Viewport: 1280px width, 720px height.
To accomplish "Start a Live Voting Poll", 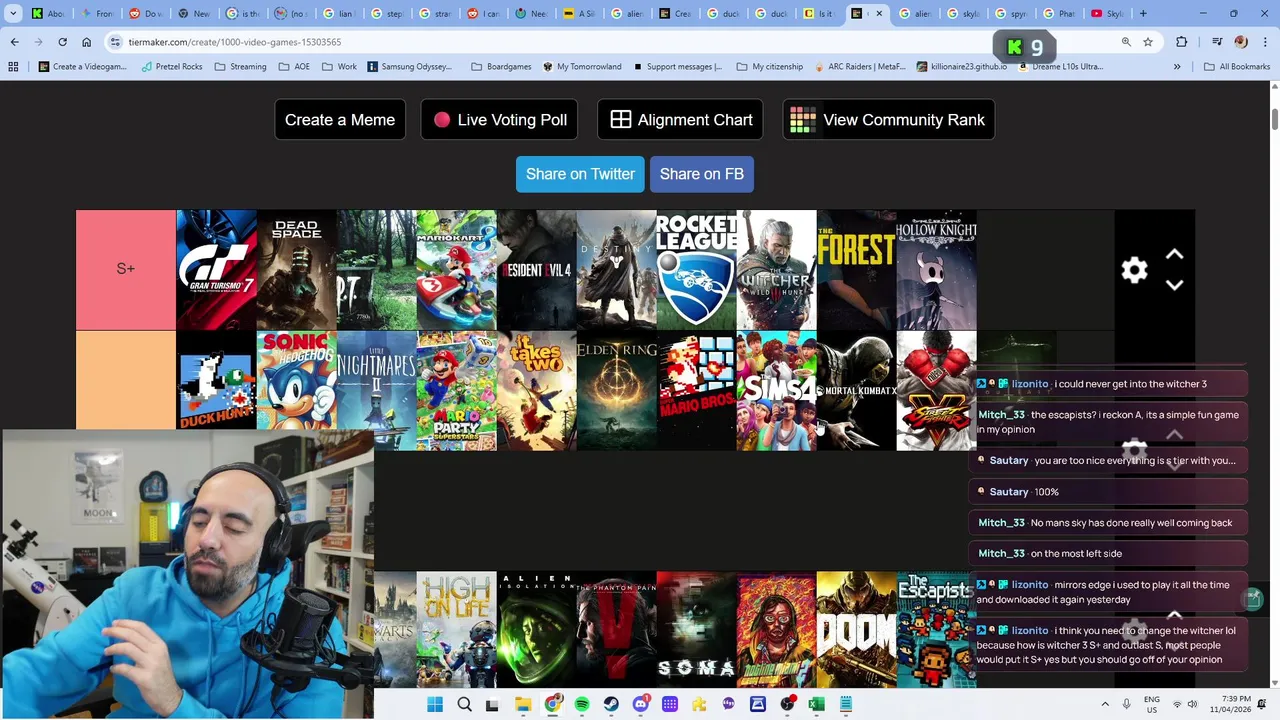I will pyautogui.click(x=499, y=120).
